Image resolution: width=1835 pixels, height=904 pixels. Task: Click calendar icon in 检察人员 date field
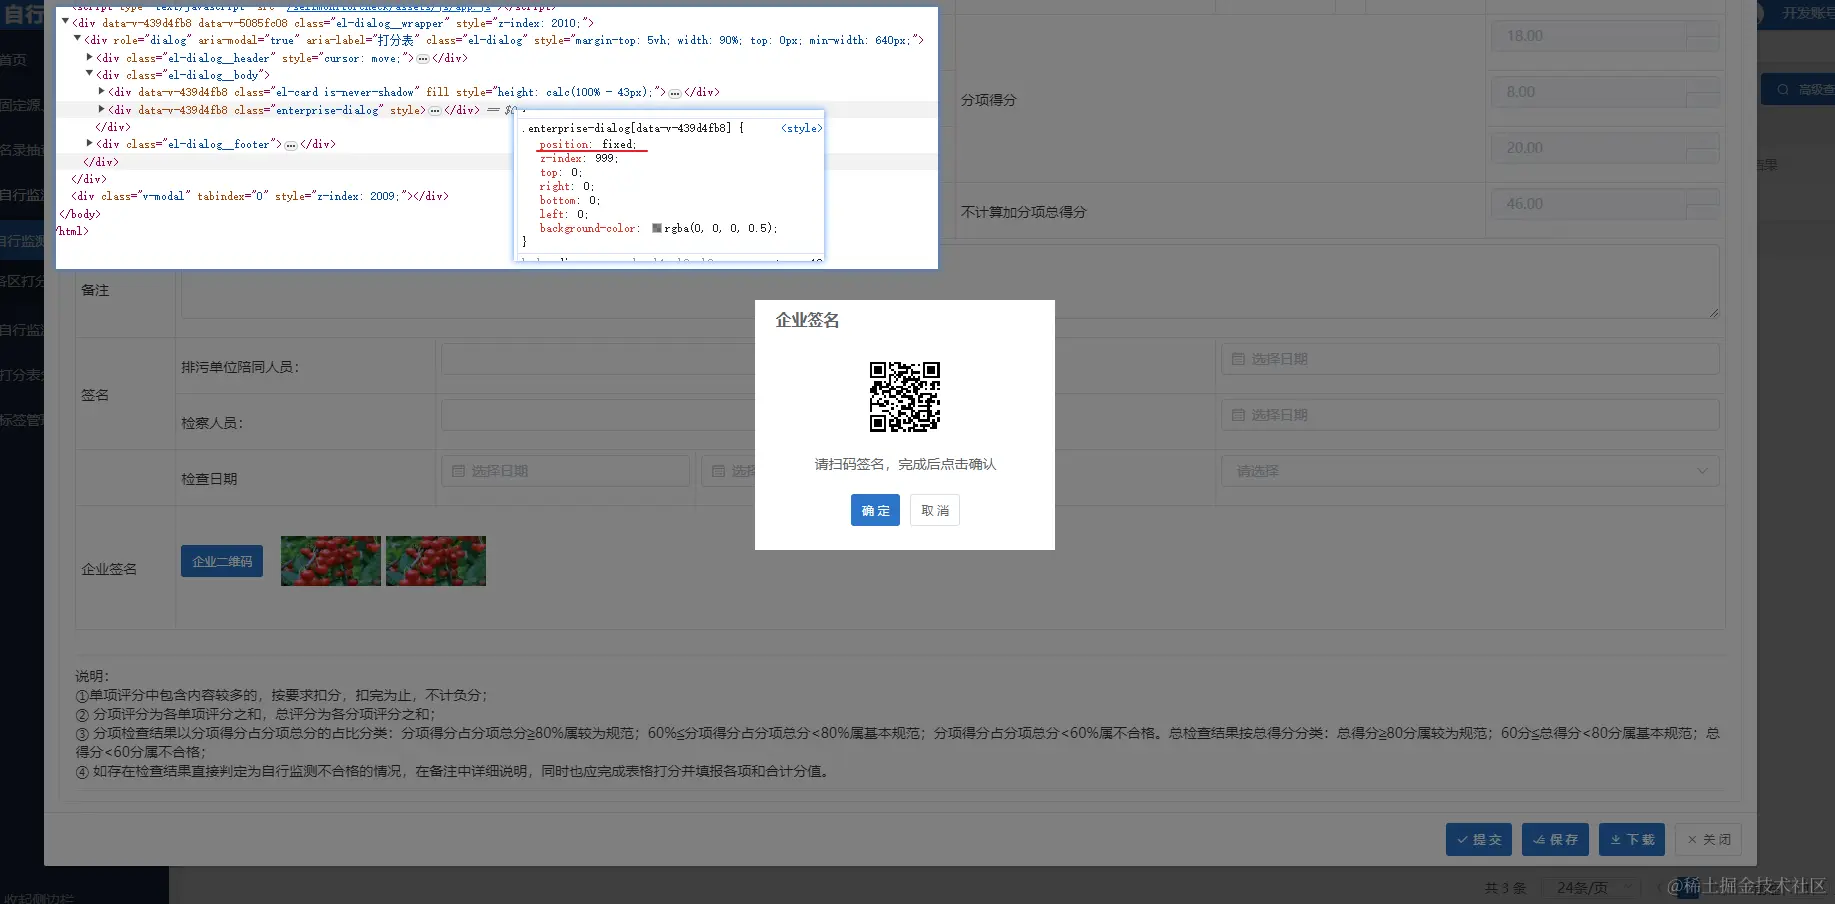pos(1238,415)
